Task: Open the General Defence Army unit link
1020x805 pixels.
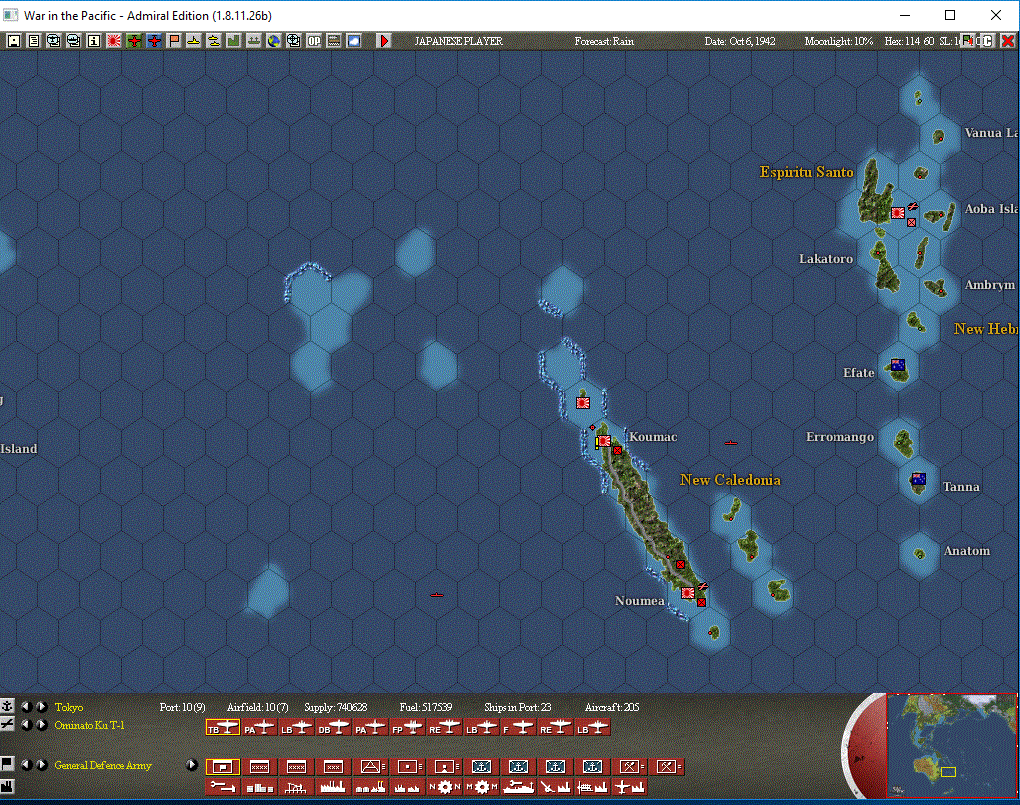Action: 103,765
